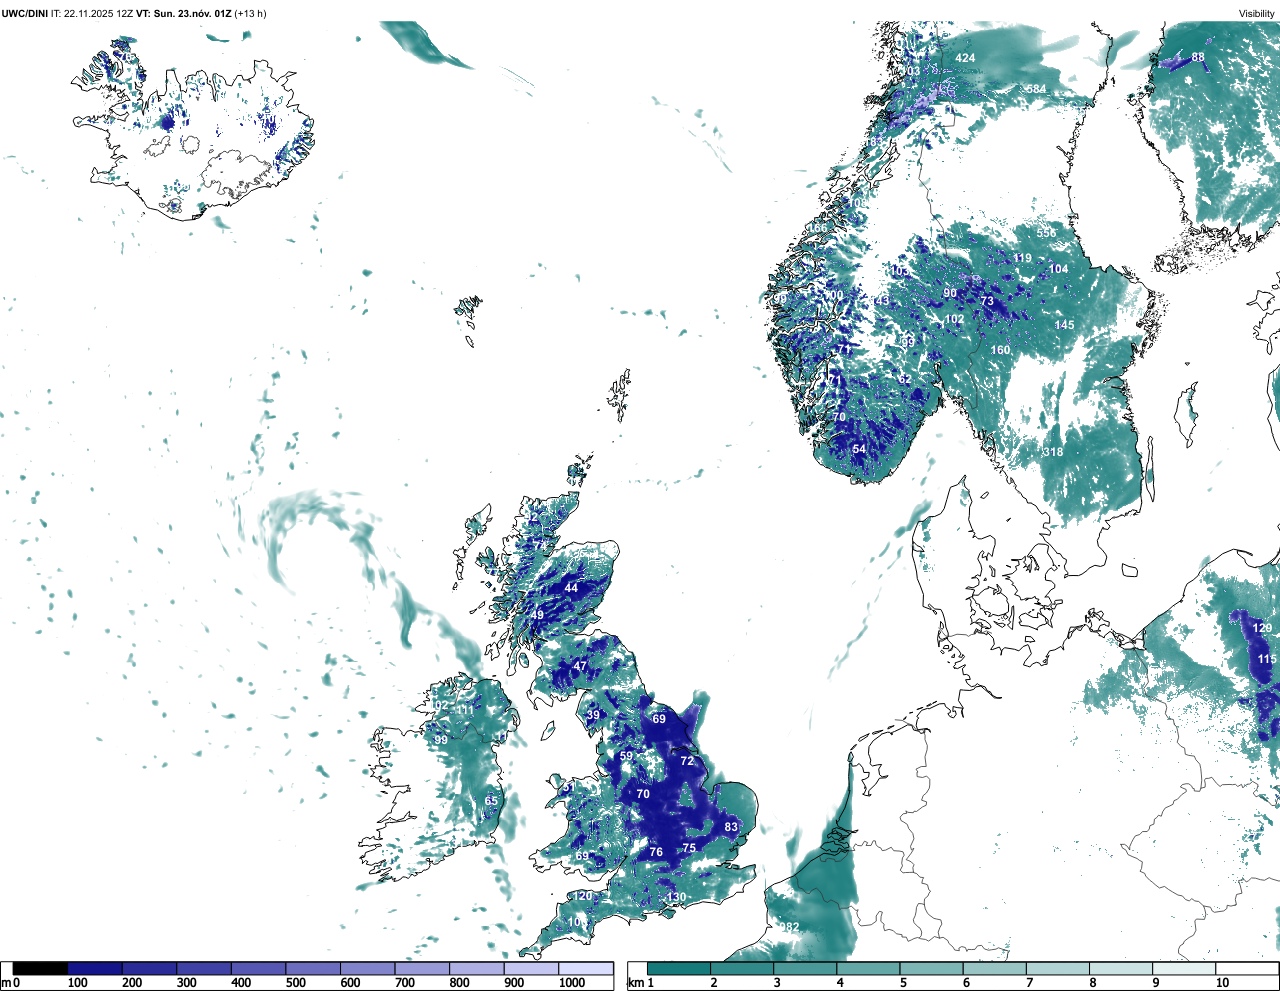The width and height of the screenshot is (1280, 991).
Task: Click visibility value '119' in Sweden
Action: [x=1023, y=258]
